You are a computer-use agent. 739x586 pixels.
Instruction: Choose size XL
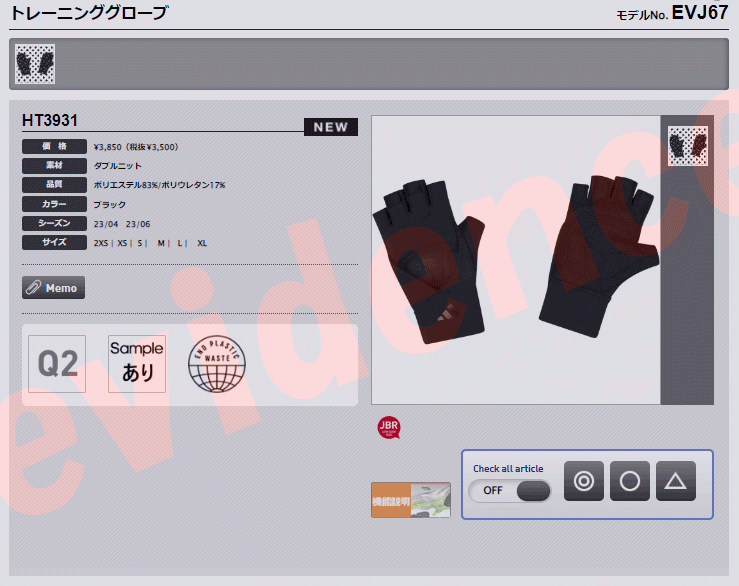[202, 243]
